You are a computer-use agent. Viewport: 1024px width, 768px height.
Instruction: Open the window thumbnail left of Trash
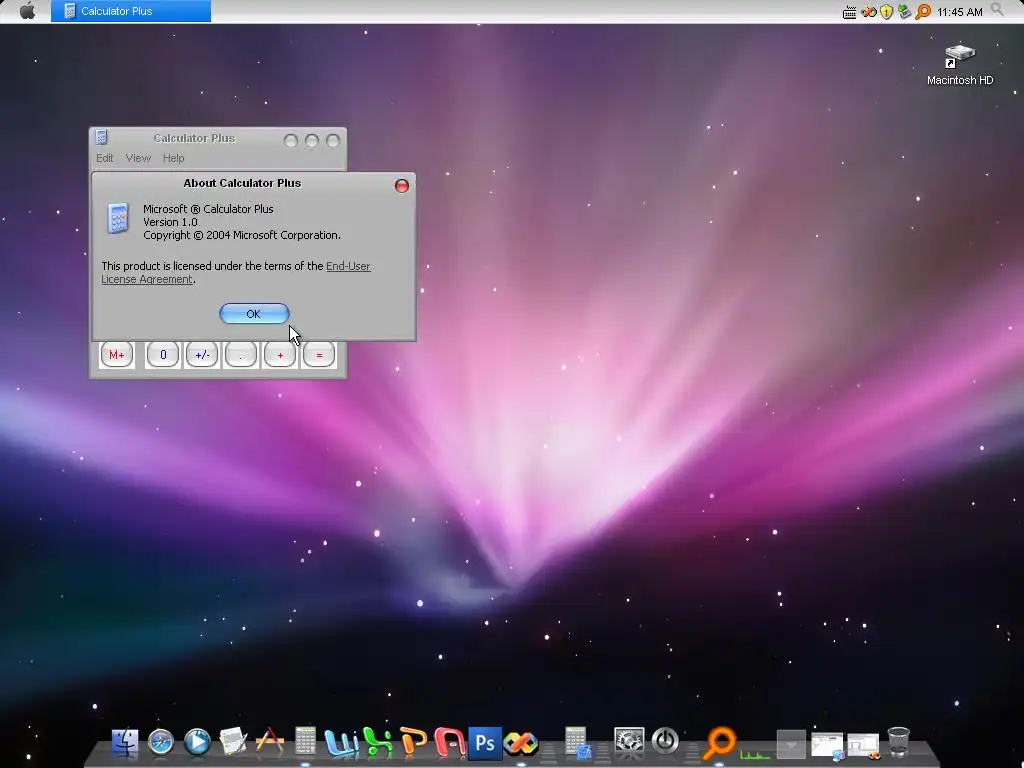tap(863, 745)
